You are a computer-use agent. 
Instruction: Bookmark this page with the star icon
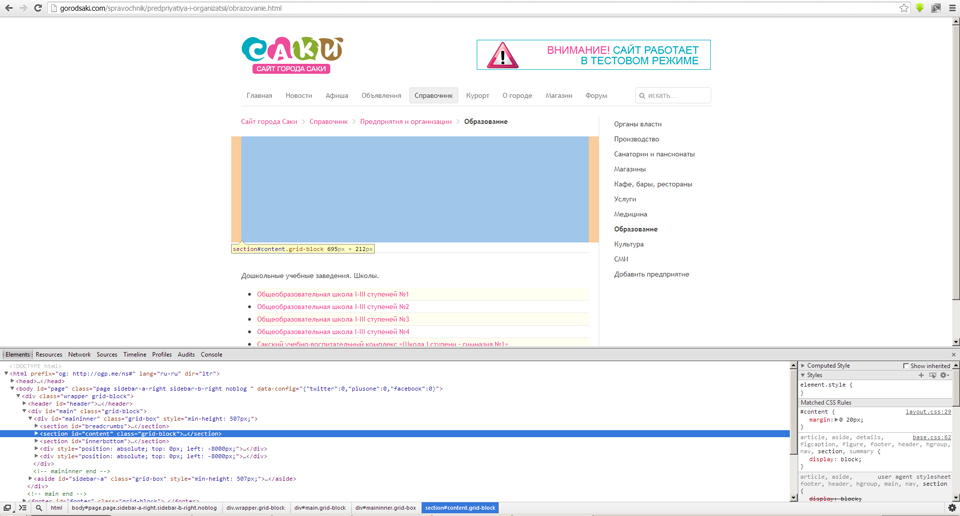(904, 8)
